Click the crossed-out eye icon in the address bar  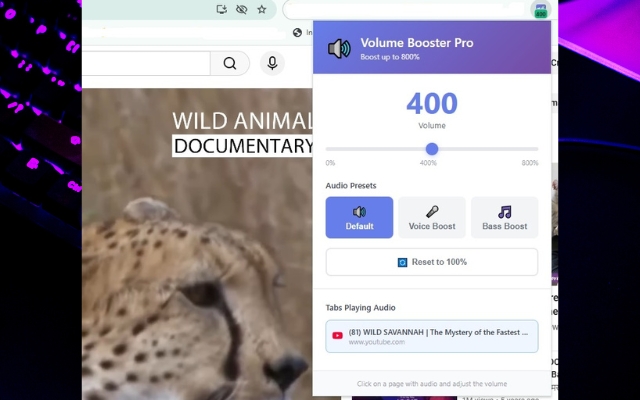[242, 9]
